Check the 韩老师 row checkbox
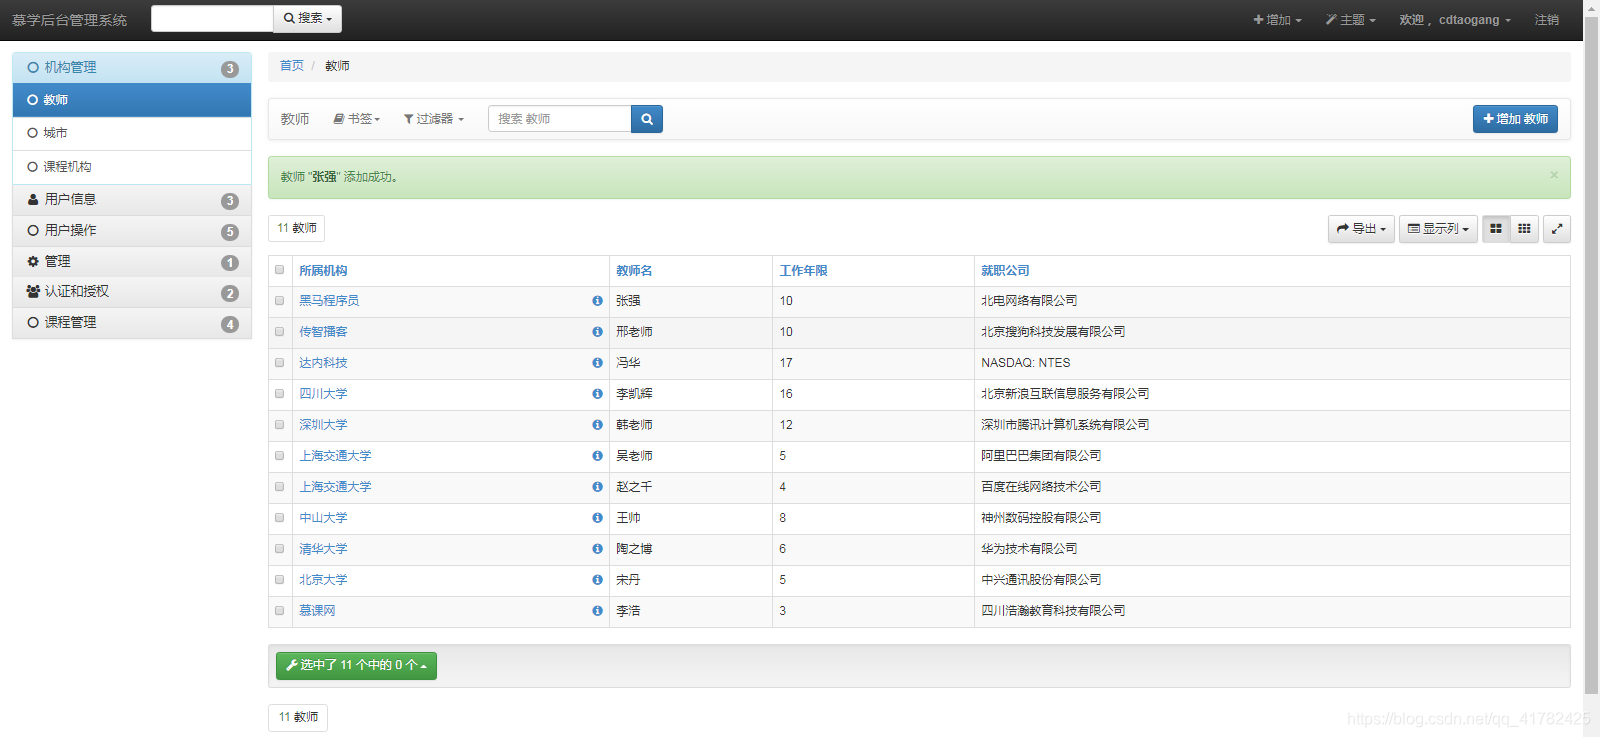Image resolution: width=1600 pixels, height=737 pixels. (x=280, y=425)
